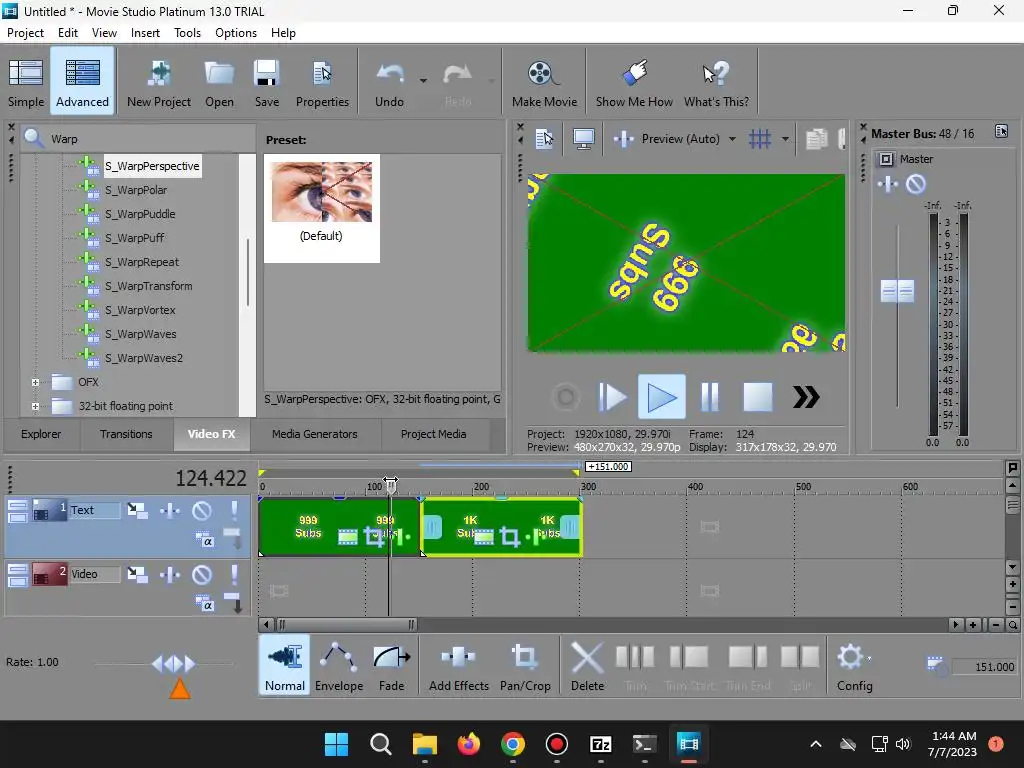Screen dimensions: 1024x768
Task: Open Master bus FX icon
Action: pyautogui.click(x=888, y=184)
